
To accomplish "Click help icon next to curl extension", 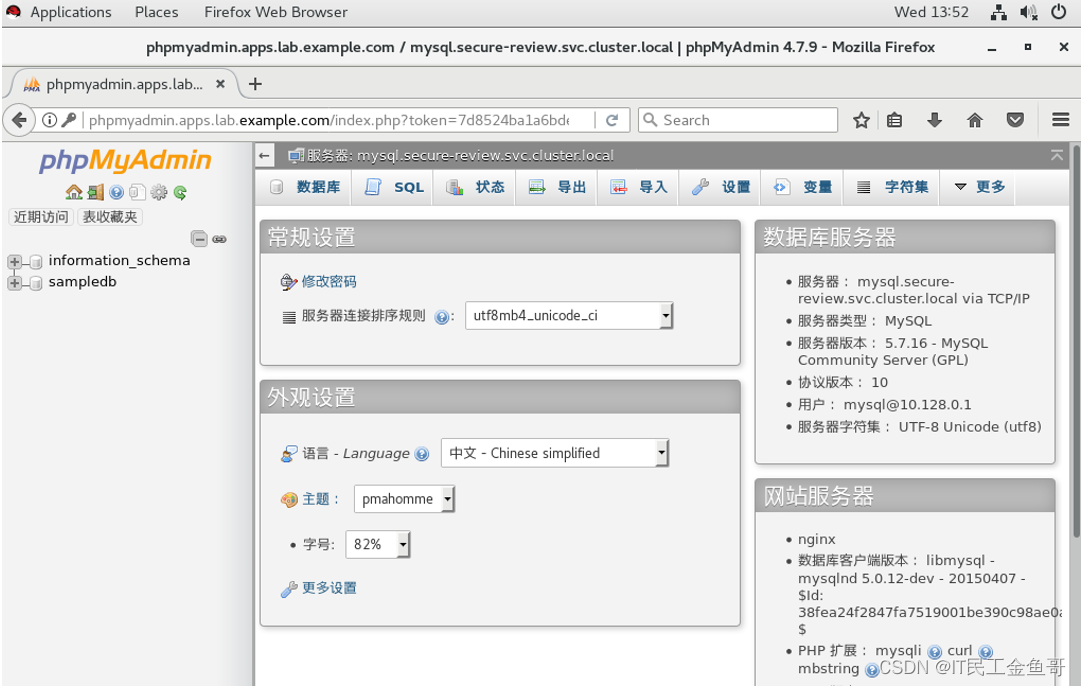I will click(x=986, y=652).
